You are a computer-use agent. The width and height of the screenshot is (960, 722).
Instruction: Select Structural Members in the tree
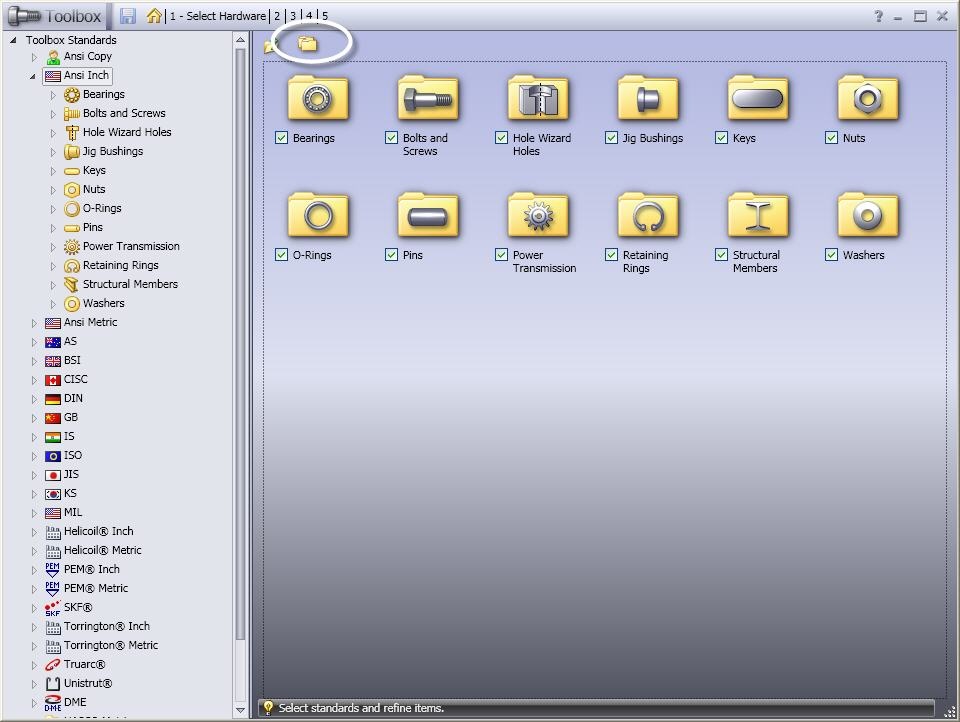click(121, 284)
